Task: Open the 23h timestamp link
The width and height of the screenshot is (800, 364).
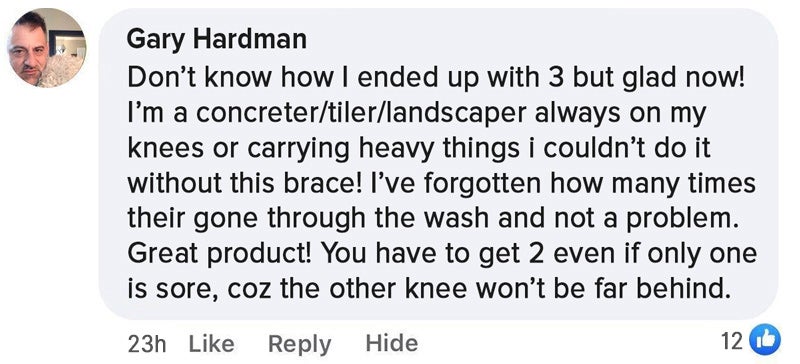Action: click(147, 344)
